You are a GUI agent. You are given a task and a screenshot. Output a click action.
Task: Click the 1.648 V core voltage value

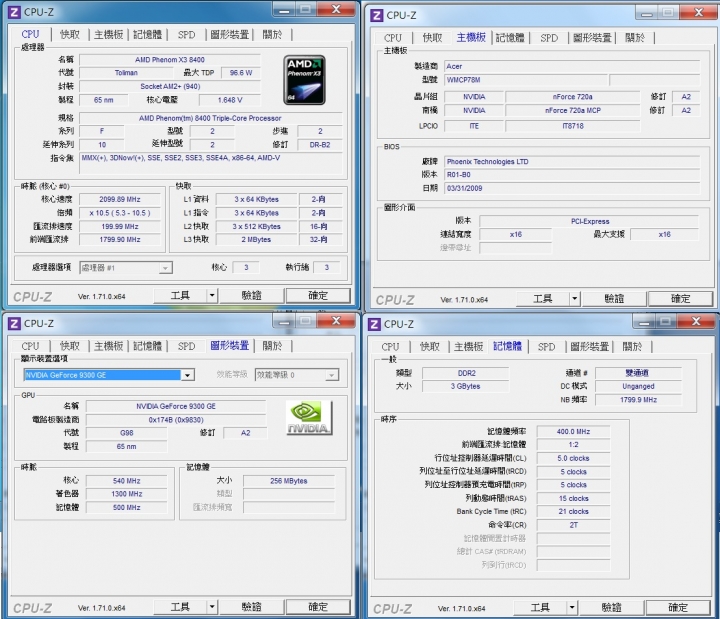pos(230,100)
